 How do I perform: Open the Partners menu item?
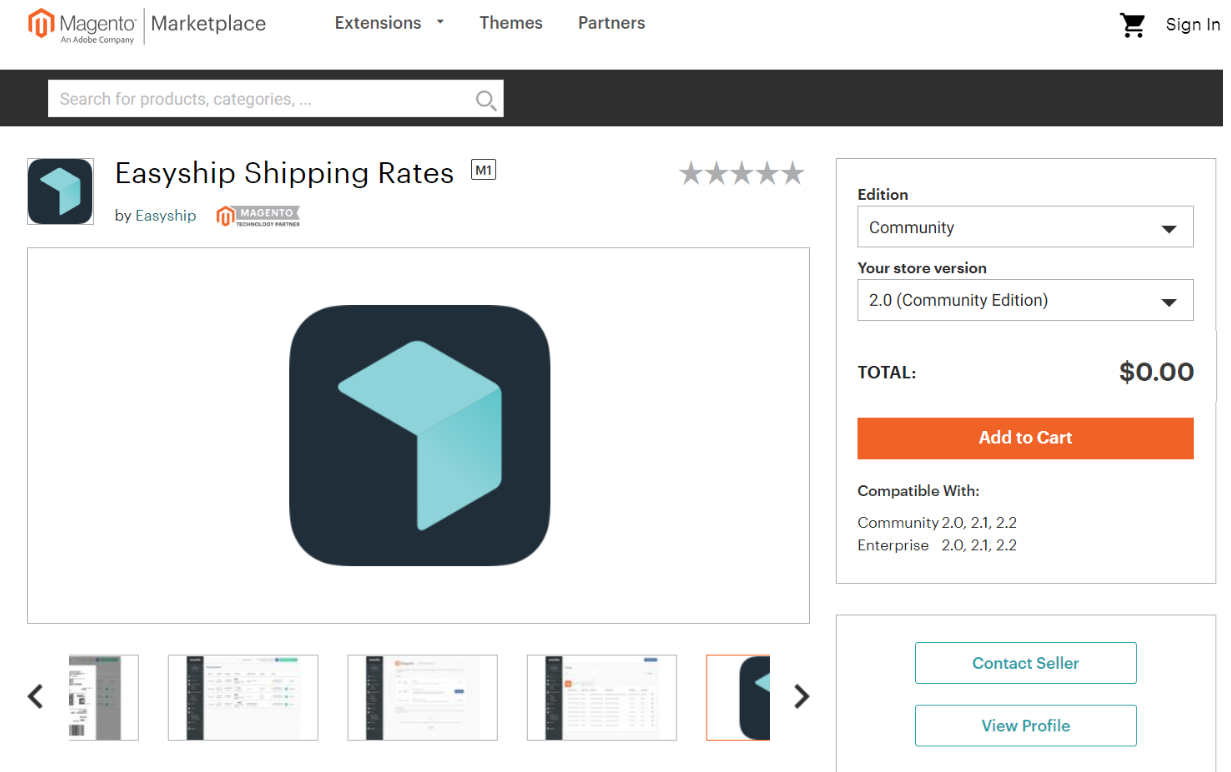point(612,23)
